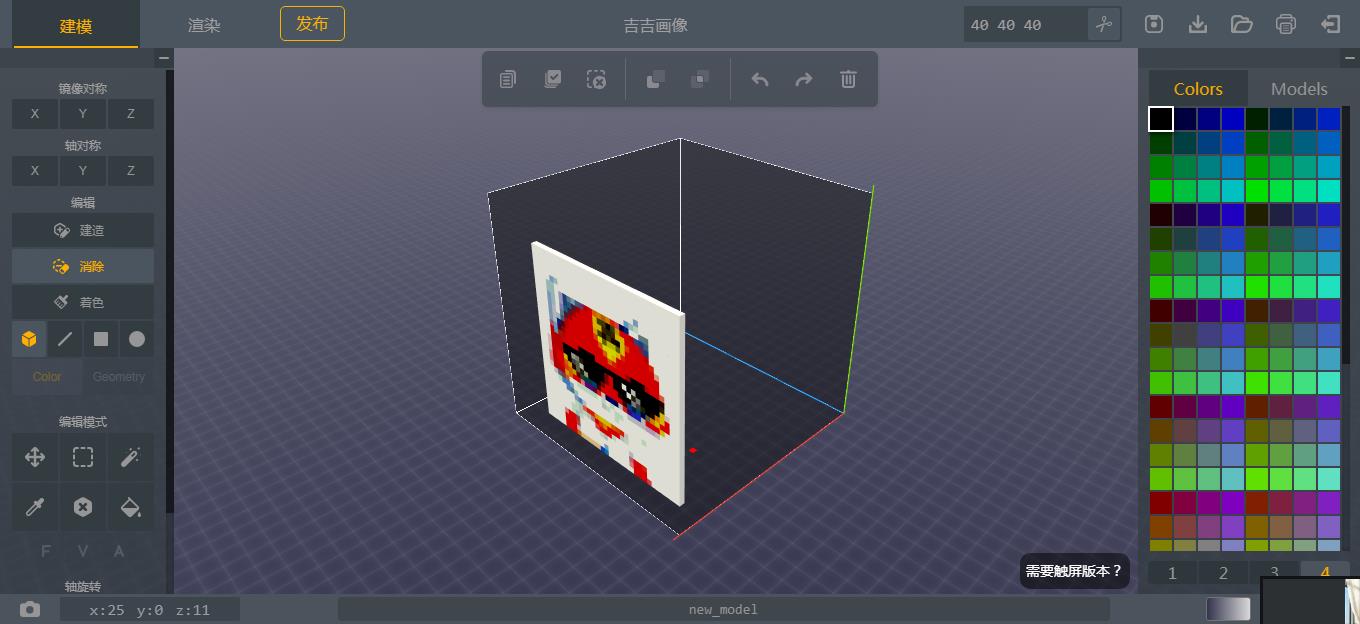Toggle mirror symmetry X under 镜像对称

35,114
